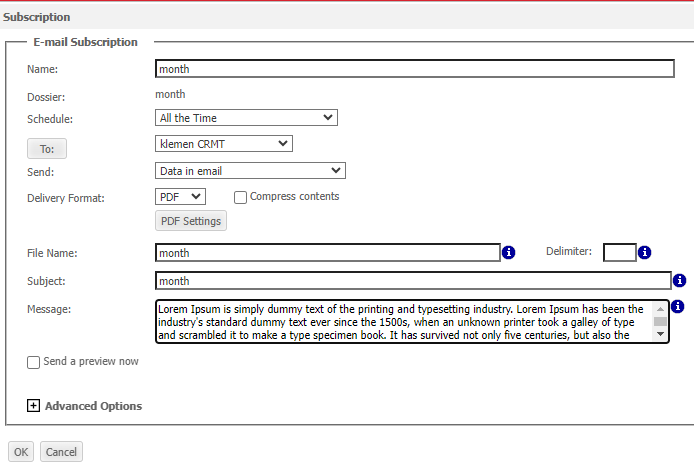694x465 pixels.
Task: Click the To: button
Action: (x=47, y=149)
